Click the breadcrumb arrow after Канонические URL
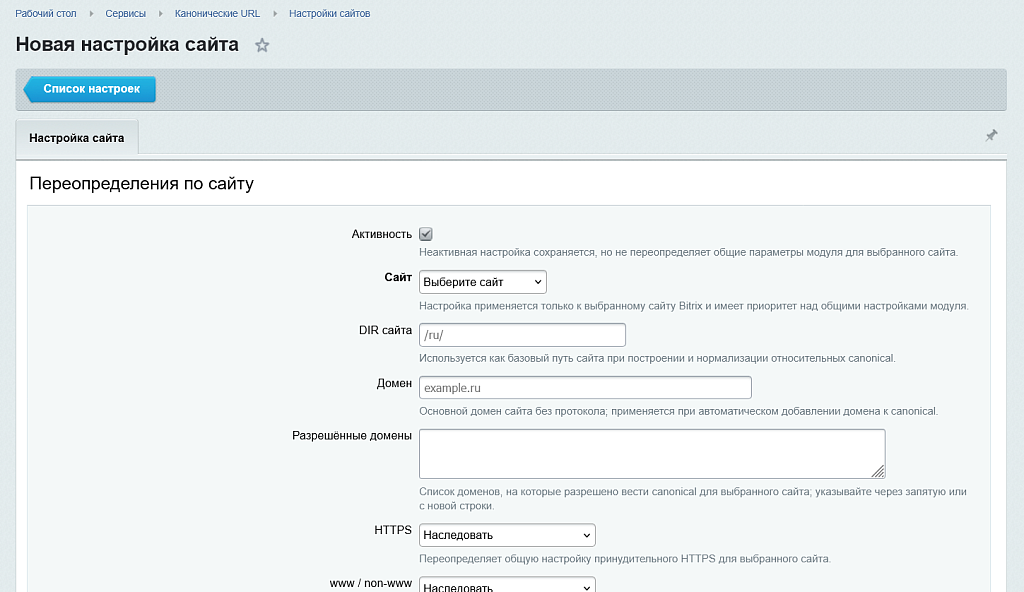Screen dimensions: 1024x592 (275, 14)
